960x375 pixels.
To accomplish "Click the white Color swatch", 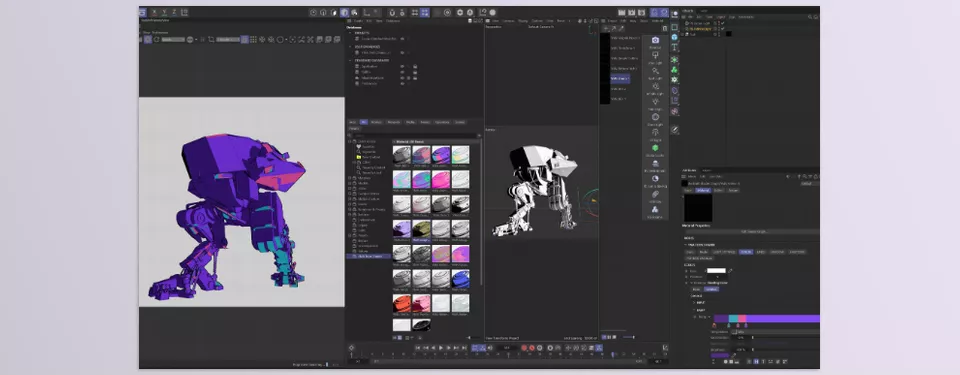I will [x=716, y=271].
